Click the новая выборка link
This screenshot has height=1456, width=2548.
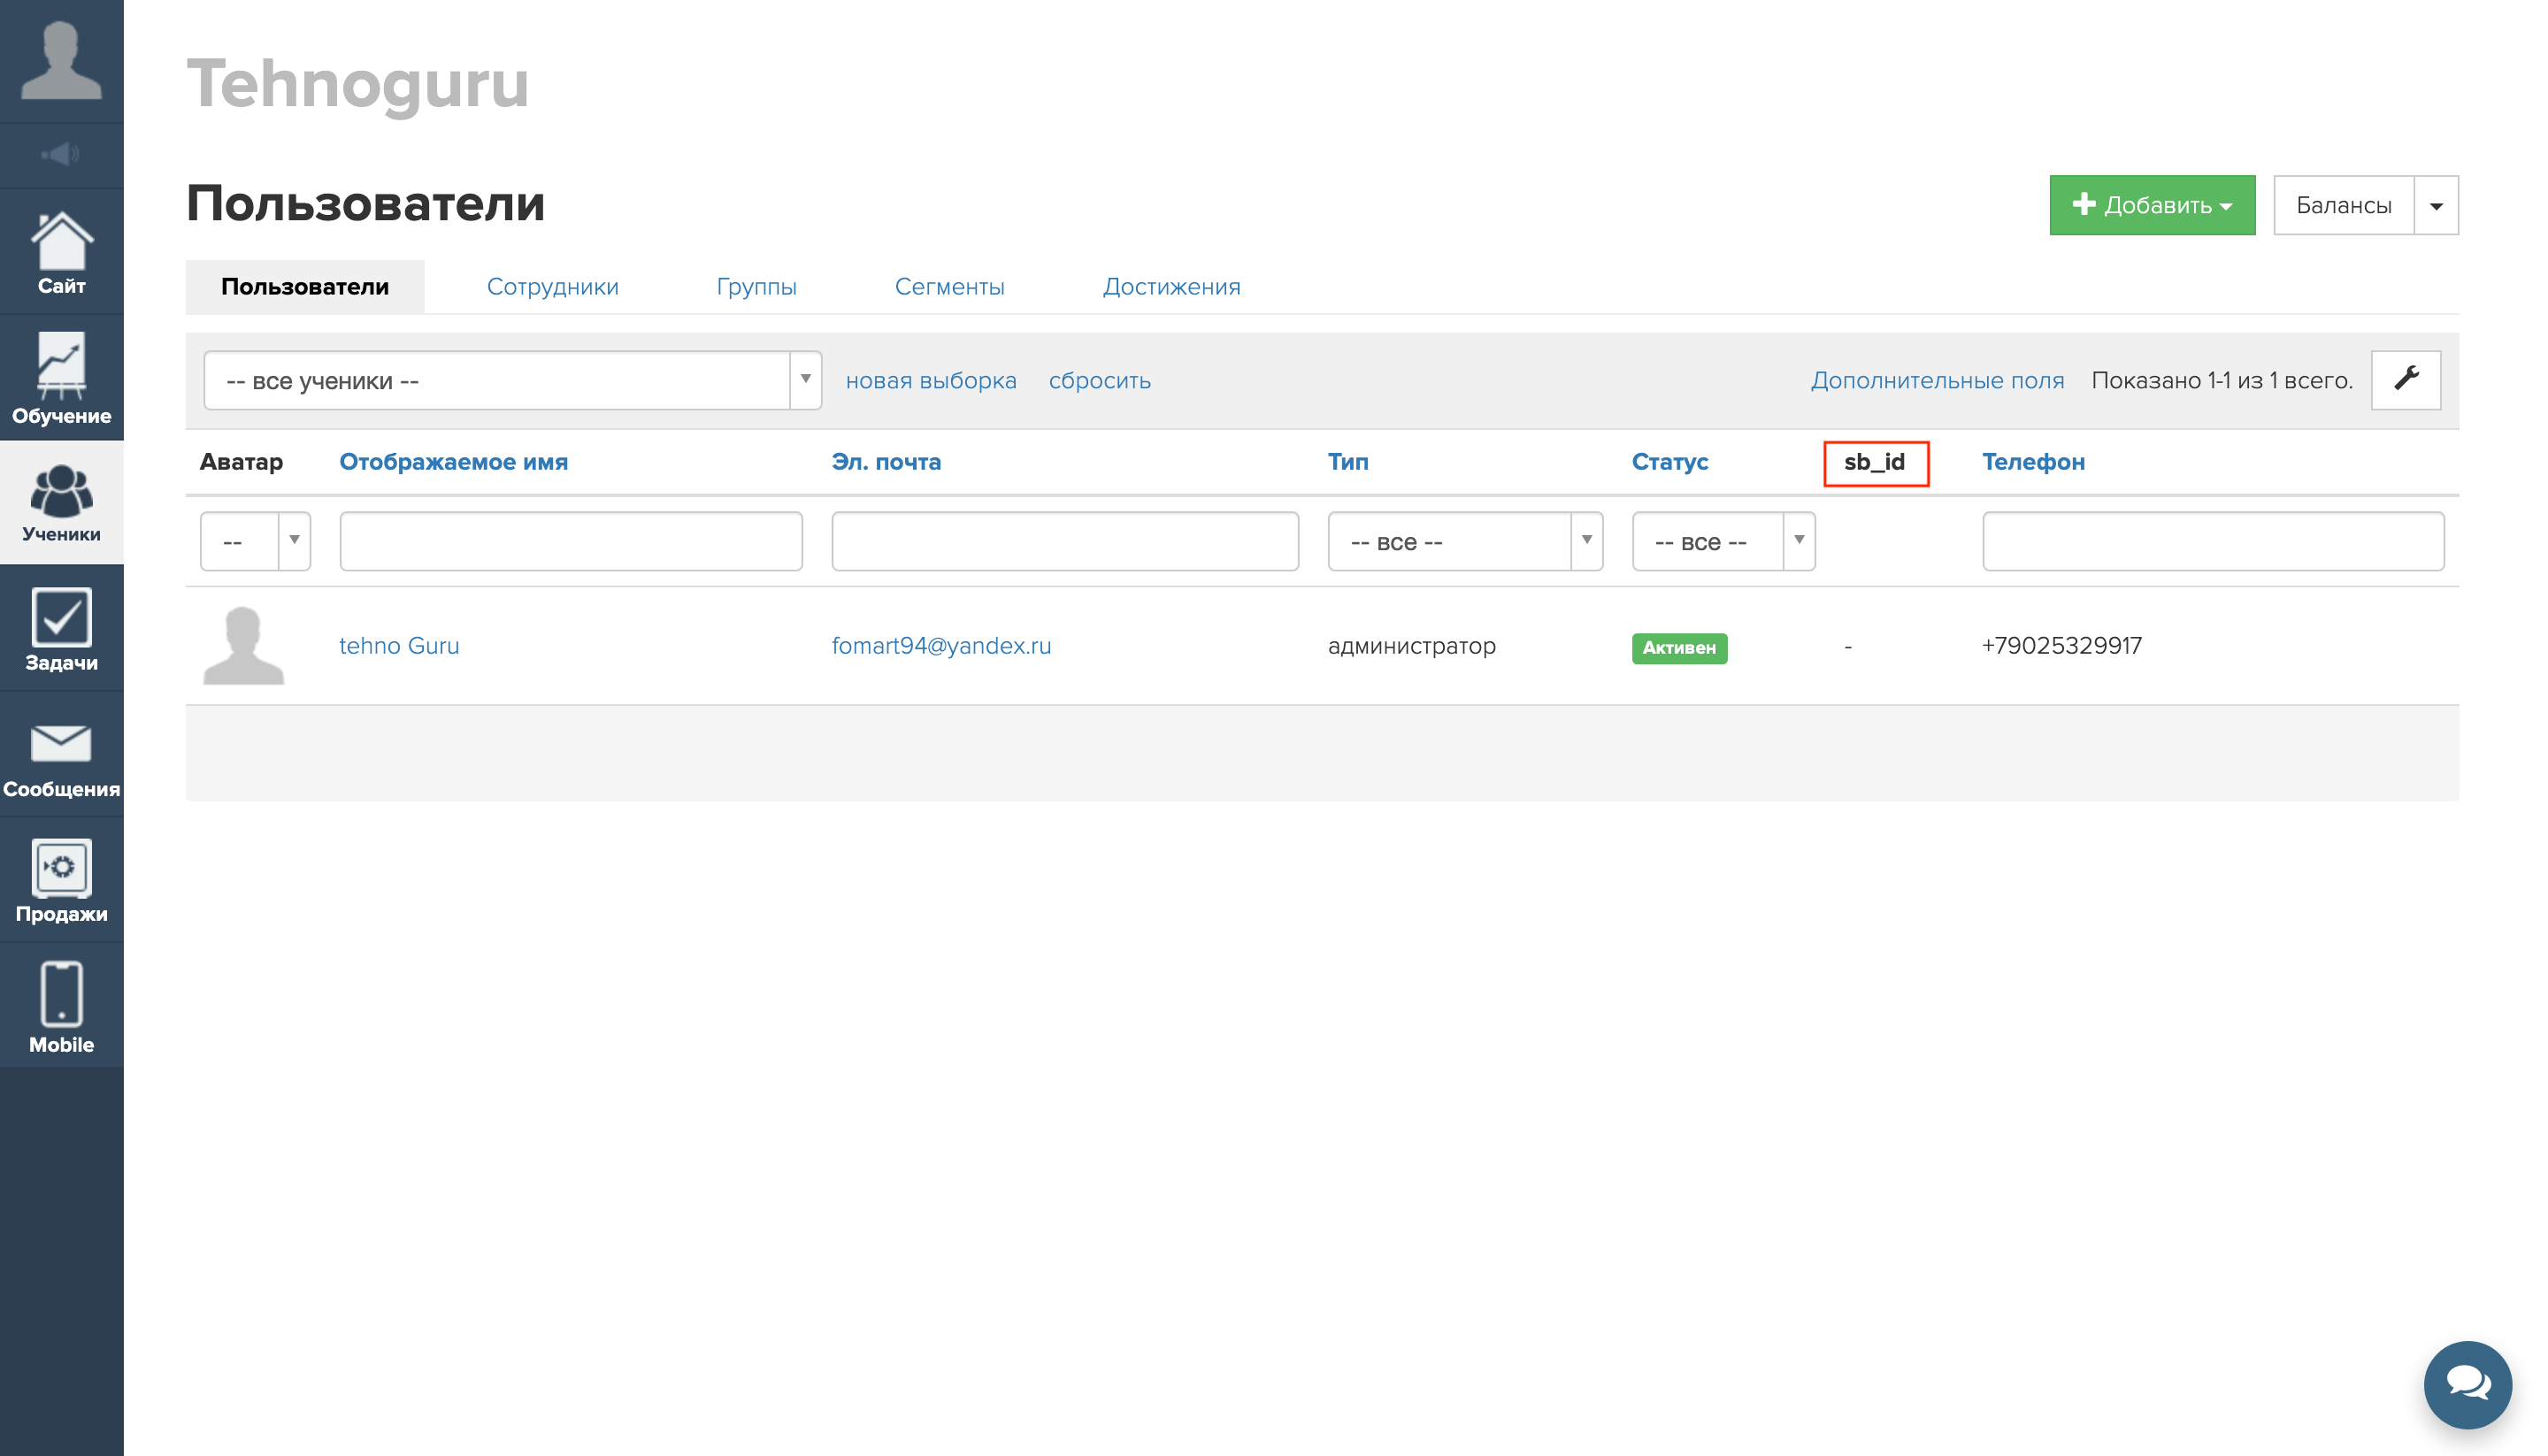coord(931,380)
